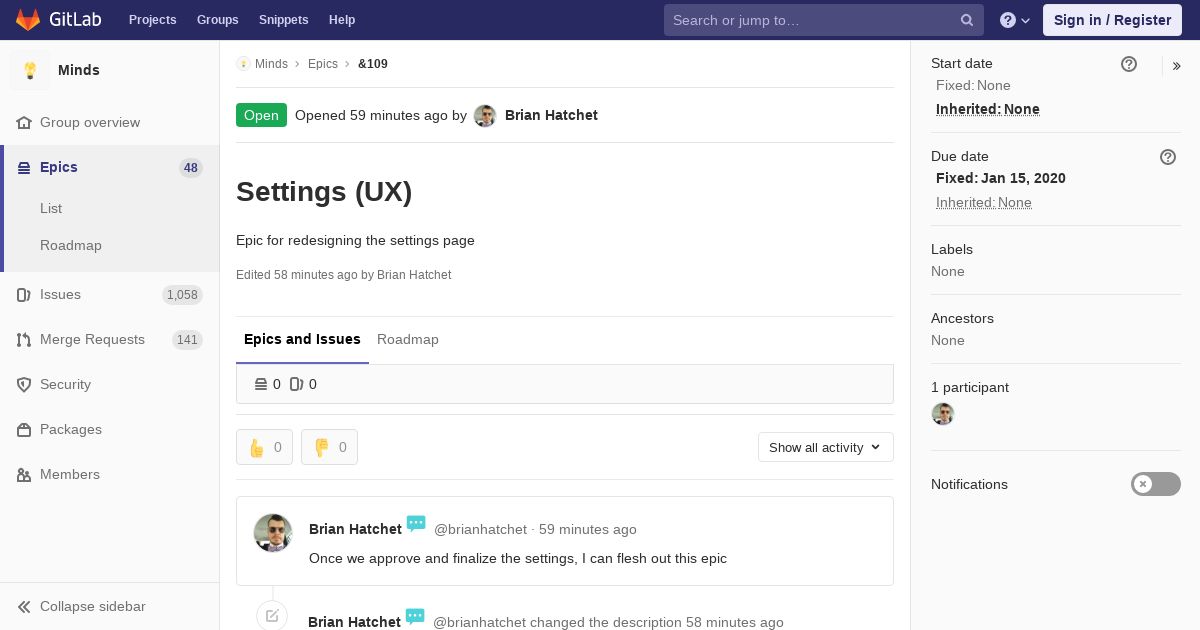The image size is (1200, 630).
Task: Click 'Fixed: Jan 15, 2020' due date
Action: [x=1001, y=178]
